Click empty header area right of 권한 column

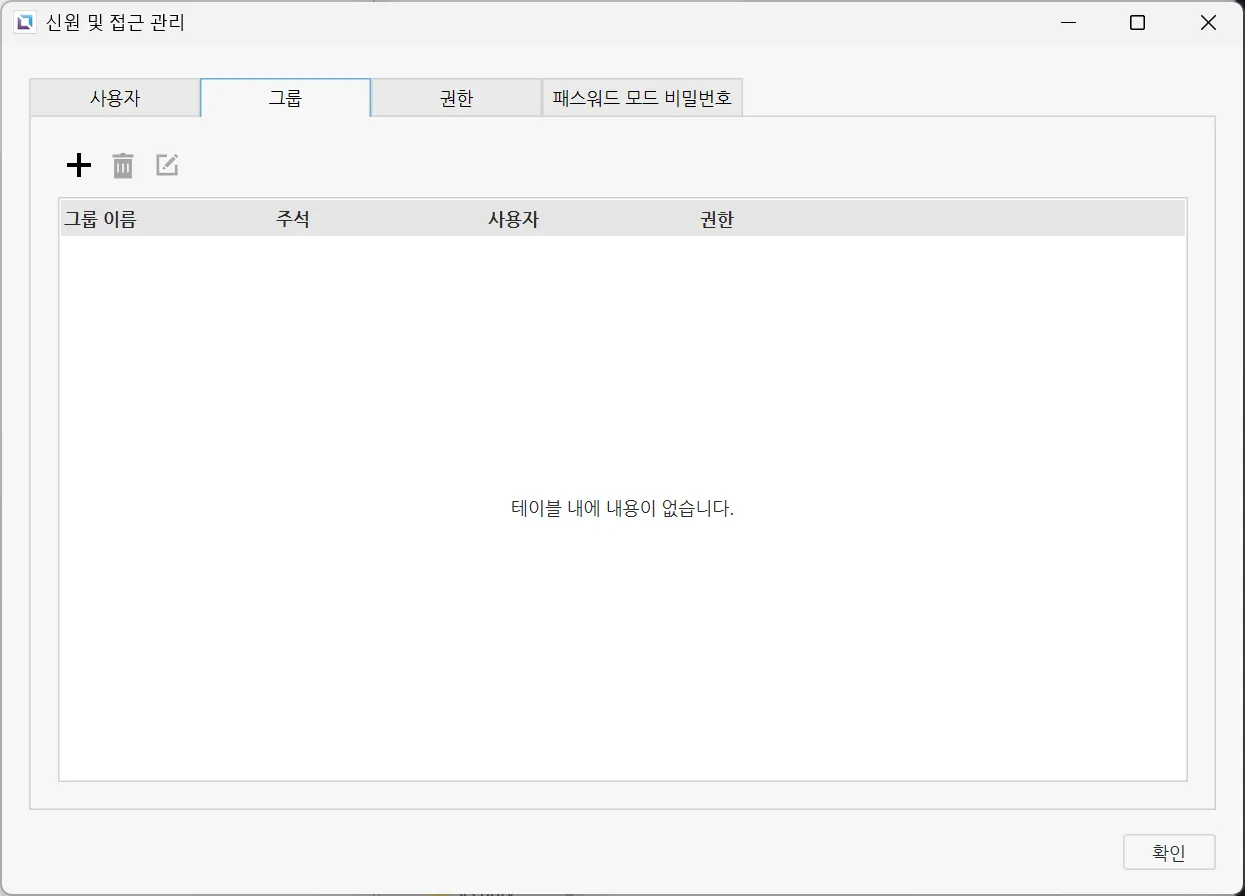pos(960,220)
